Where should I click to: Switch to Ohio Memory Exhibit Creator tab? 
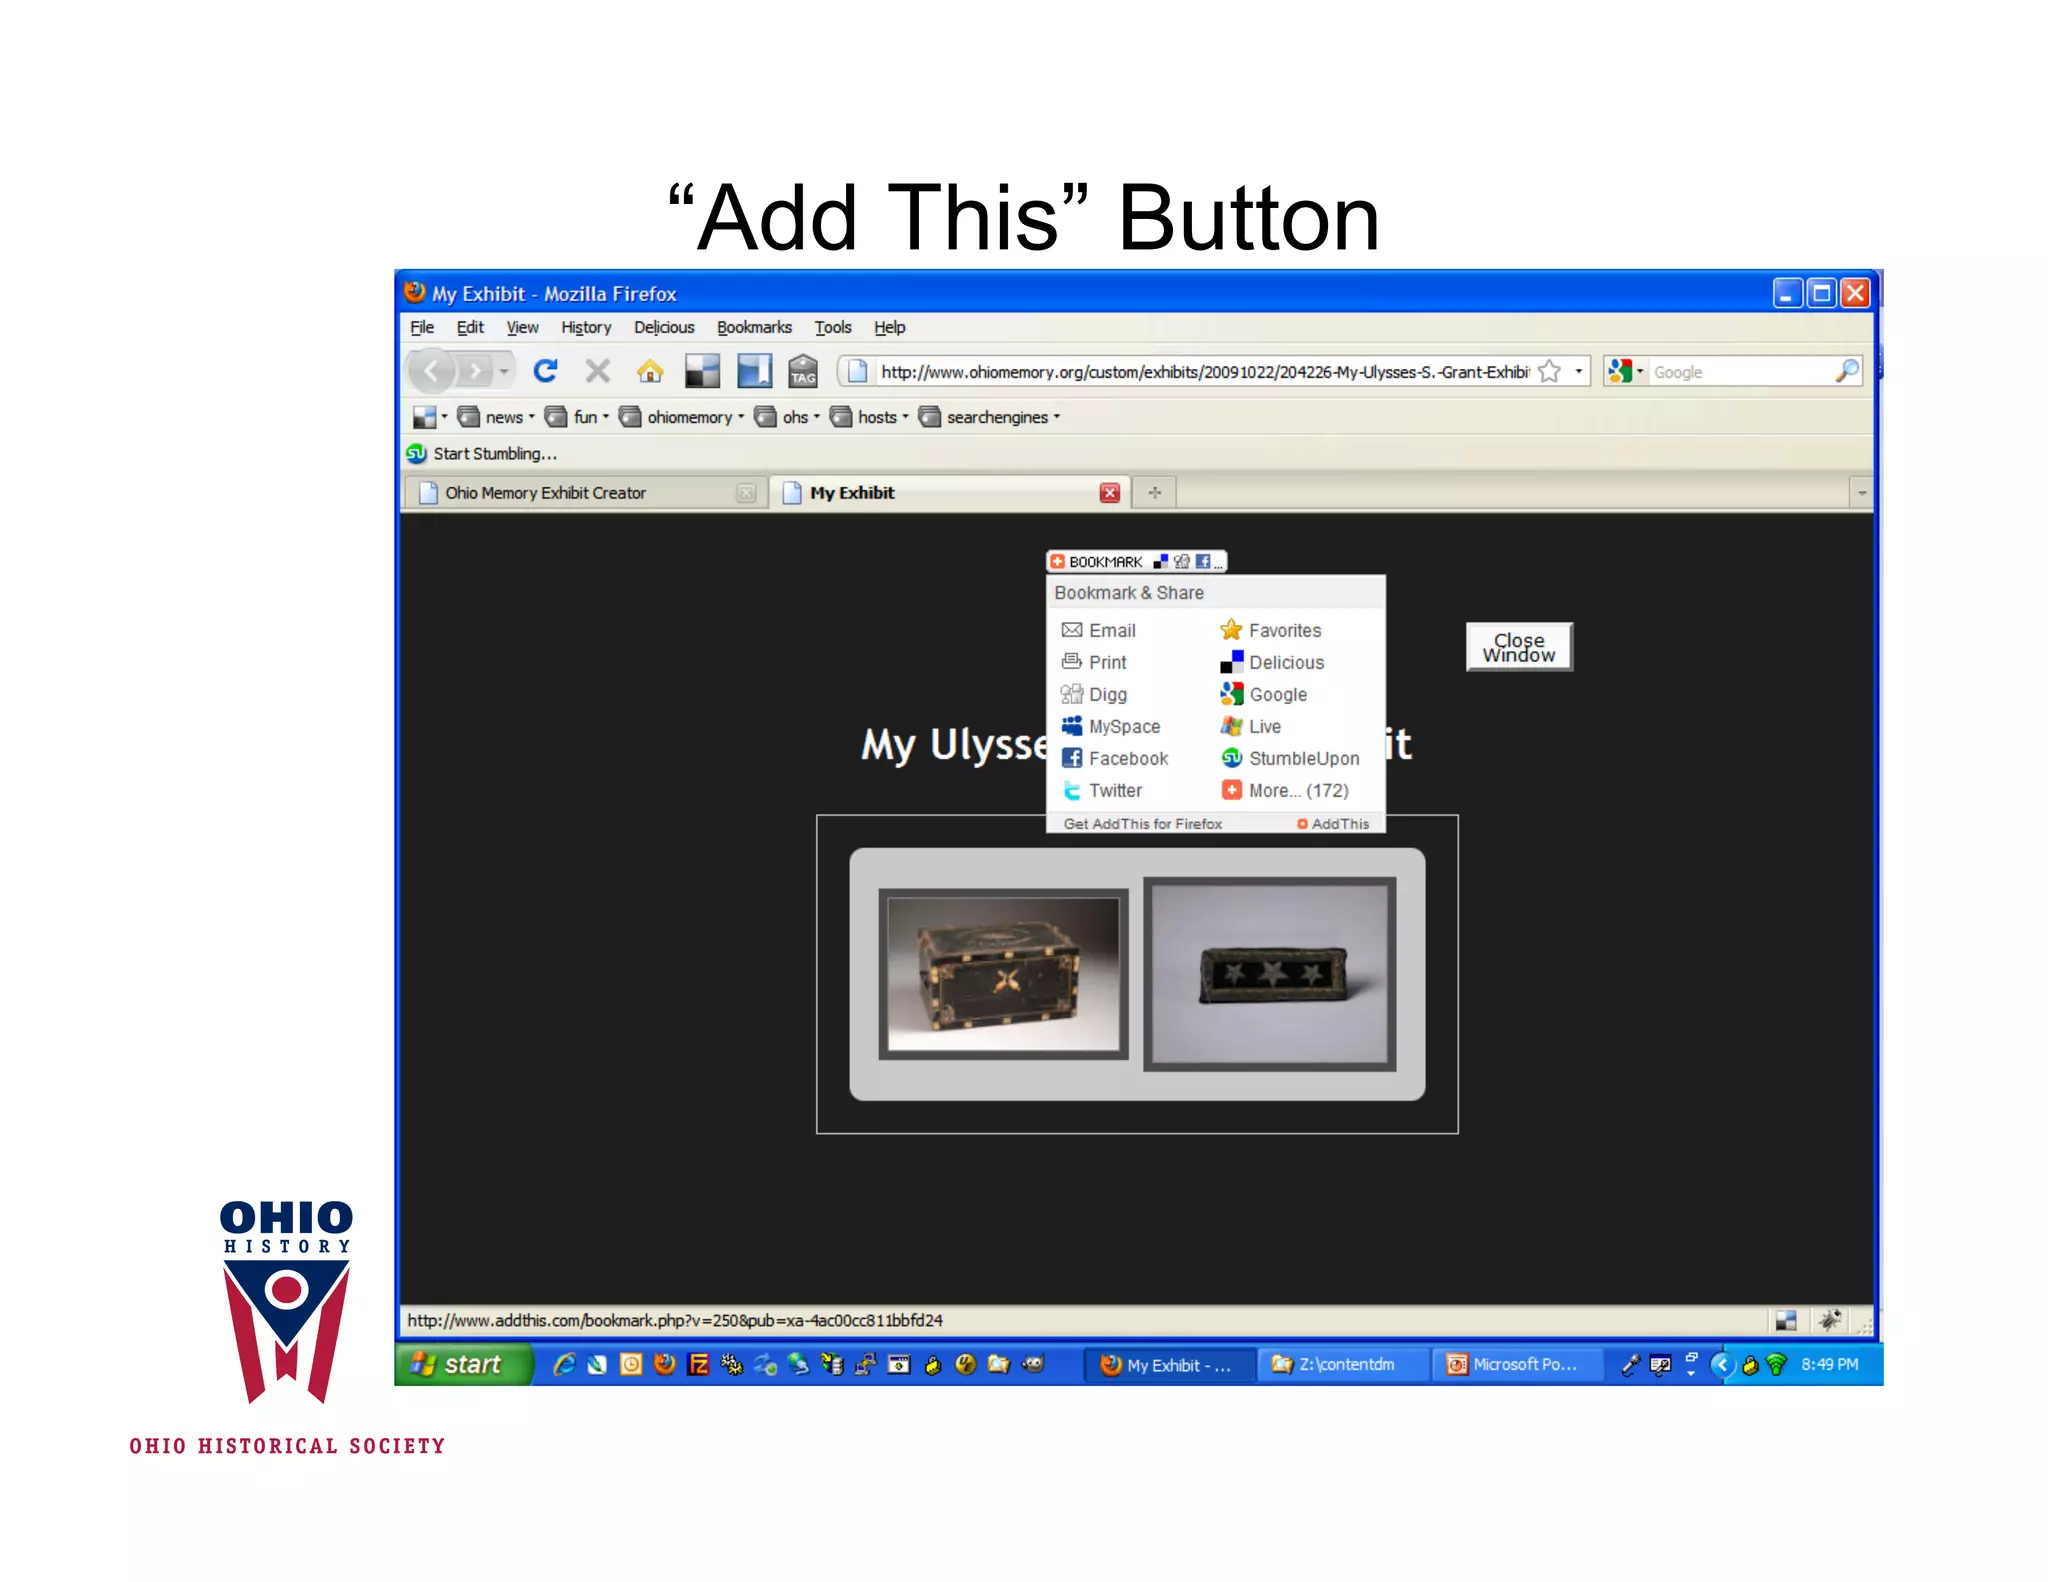(585, 493)
